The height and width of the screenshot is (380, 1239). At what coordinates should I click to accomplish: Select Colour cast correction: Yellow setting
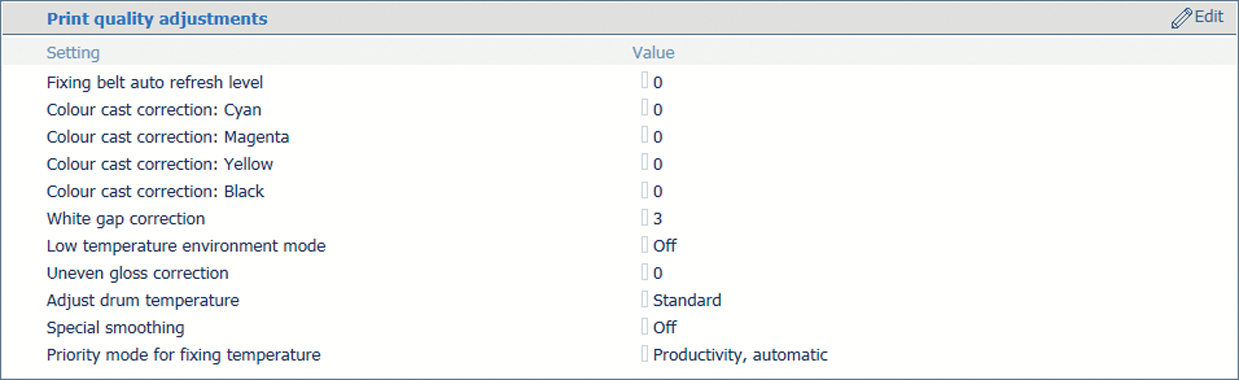pyautogui.click(x=160, y=163)
